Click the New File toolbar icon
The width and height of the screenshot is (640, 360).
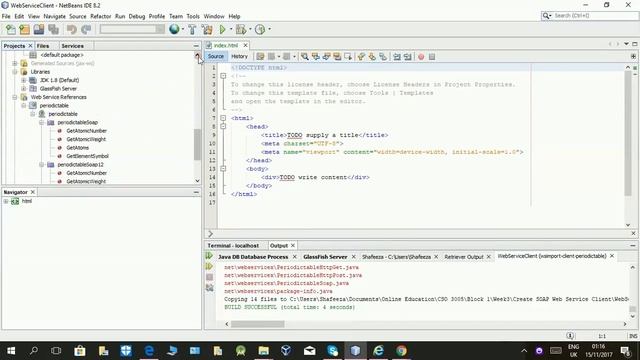click(11, 29)
